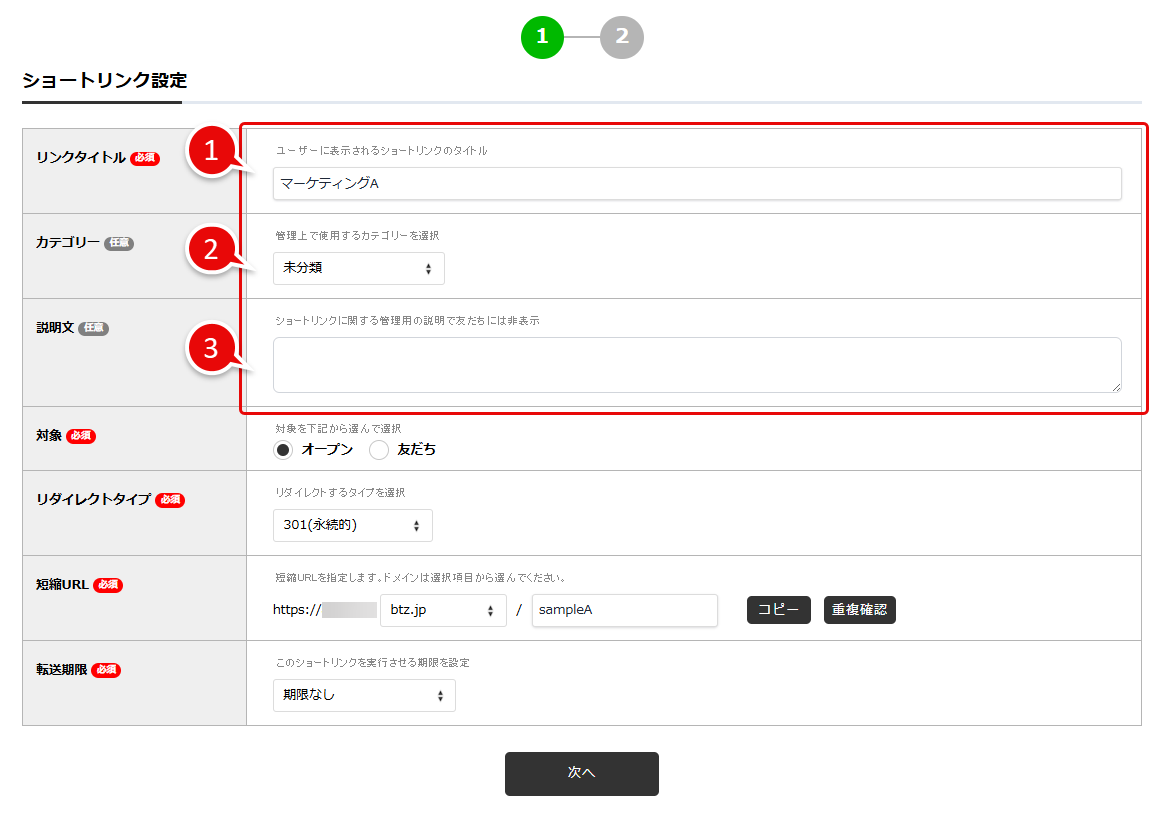Select the 友だち radio button
Screen dimensions: 1169x813
(x=379, y=450)
